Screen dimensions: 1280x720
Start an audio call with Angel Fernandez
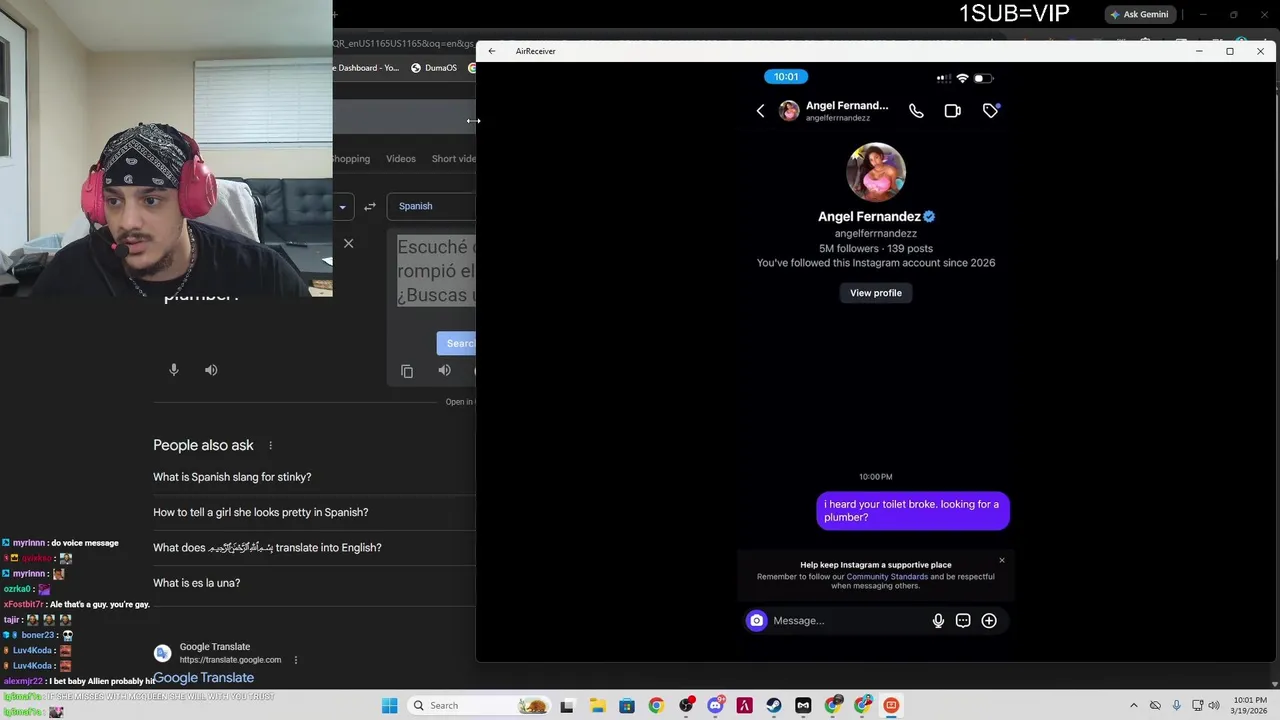point(916,111)
